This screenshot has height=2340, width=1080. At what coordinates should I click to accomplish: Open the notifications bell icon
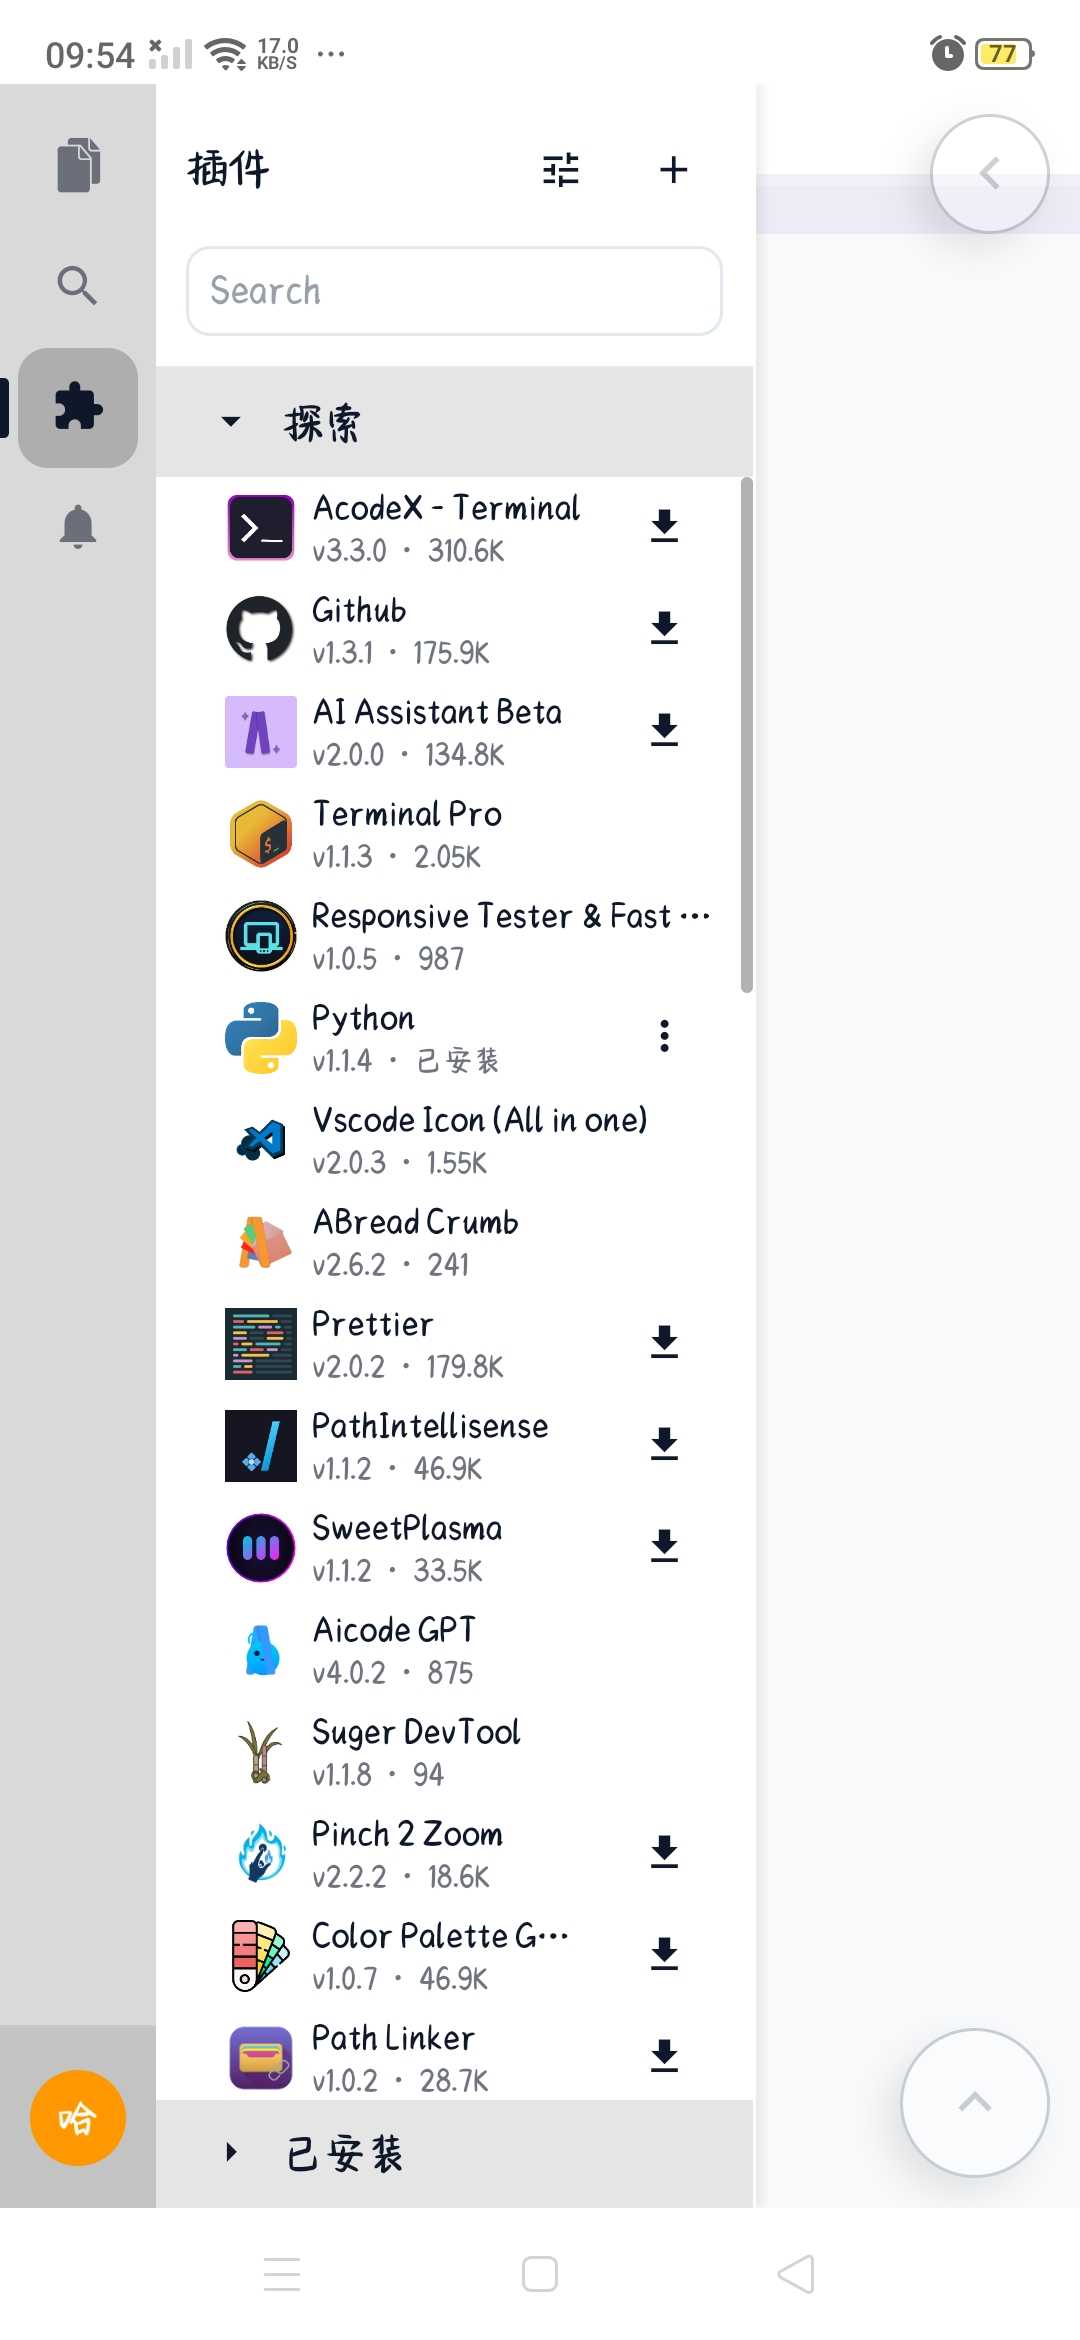78,527
